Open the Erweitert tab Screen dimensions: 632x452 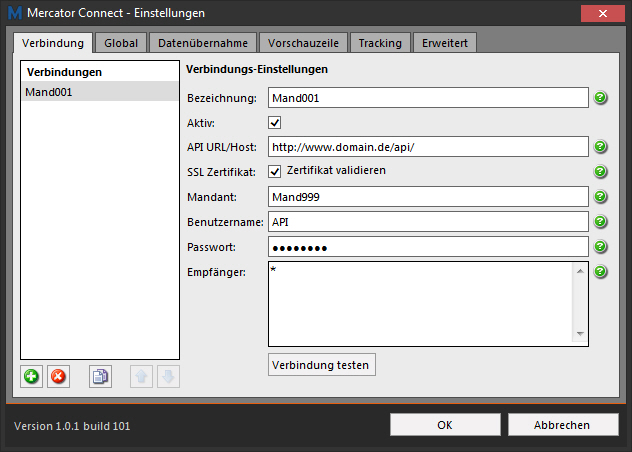click(445, 43)
